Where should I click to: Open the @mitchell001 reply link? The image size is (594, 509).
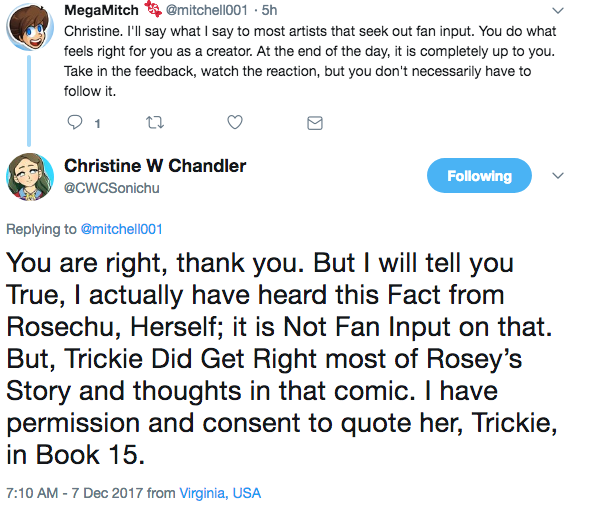122,229
